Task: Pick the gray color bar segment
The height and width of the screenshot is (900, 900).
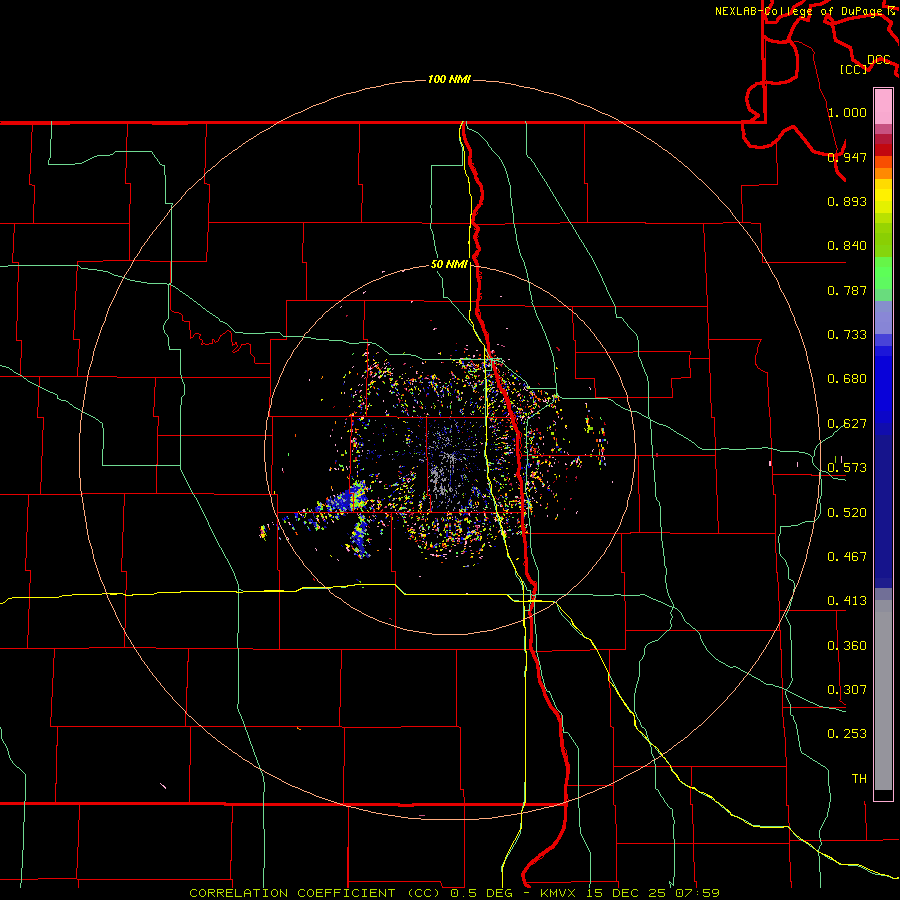Action: (883, 695)
